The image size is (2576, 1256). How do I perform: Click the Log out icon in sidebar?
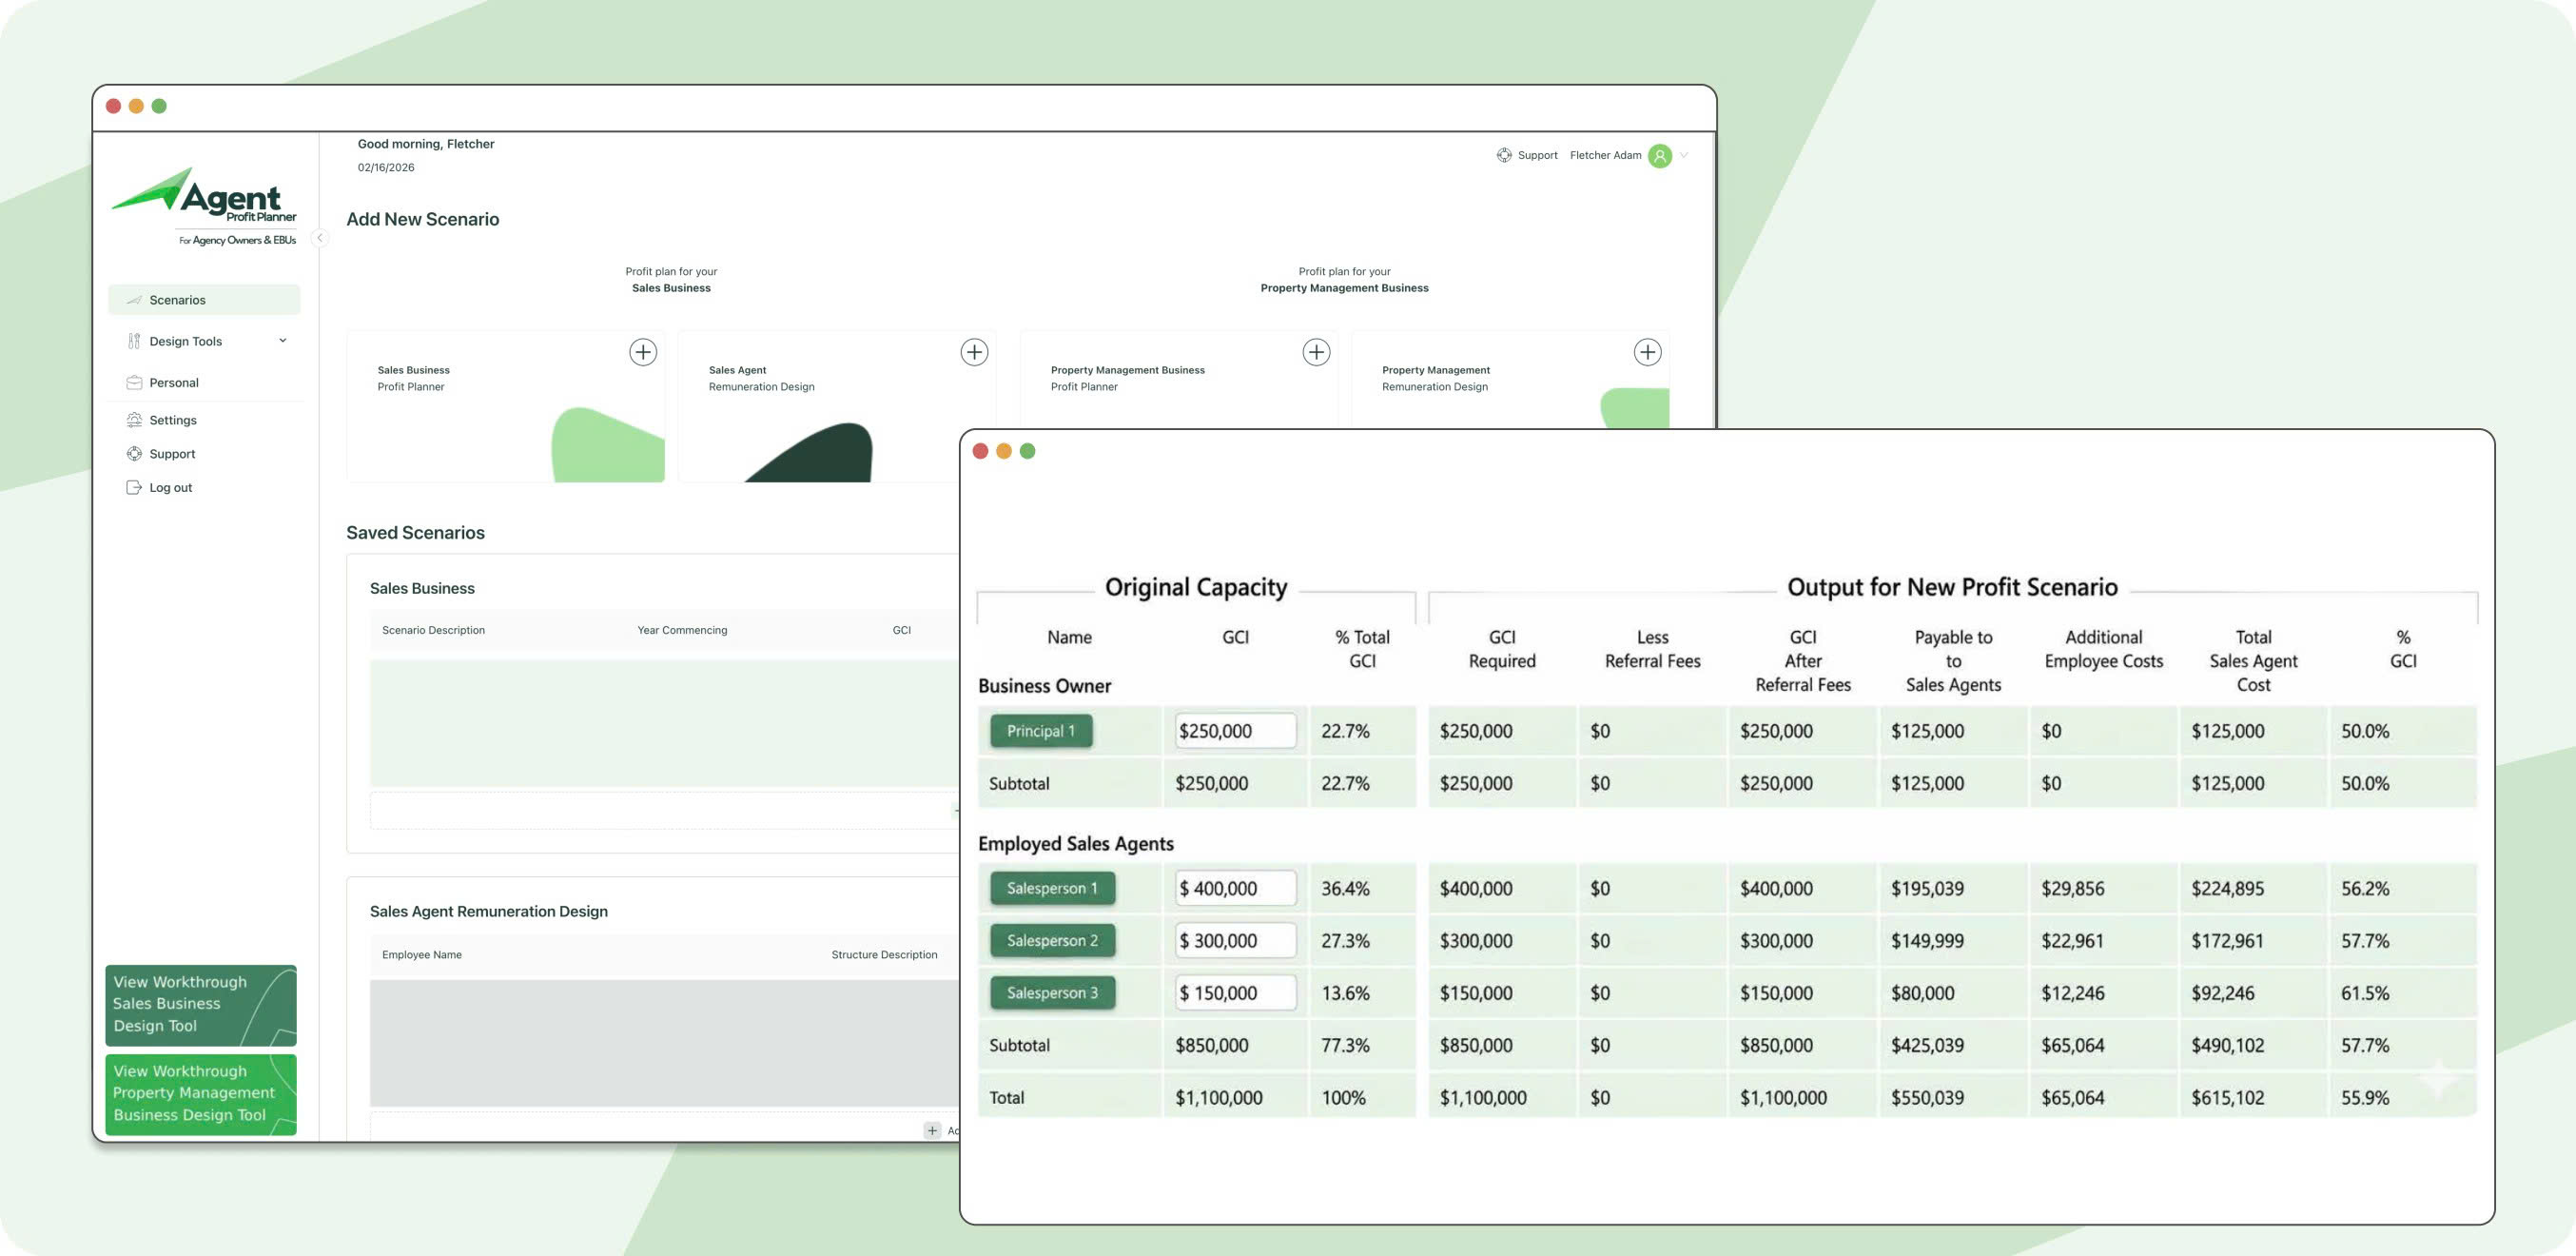coord(134,488)
